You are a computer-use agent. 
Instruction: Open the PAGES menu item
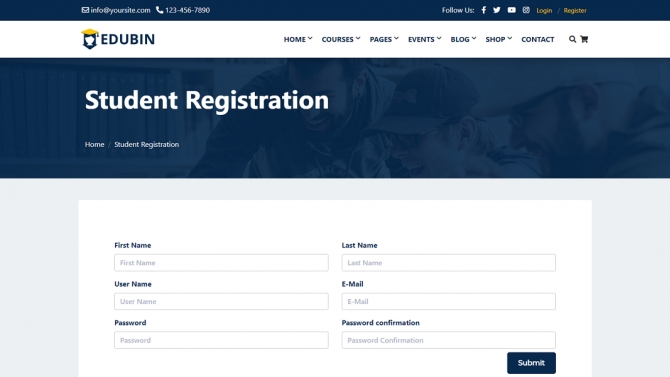pos(381,39)
